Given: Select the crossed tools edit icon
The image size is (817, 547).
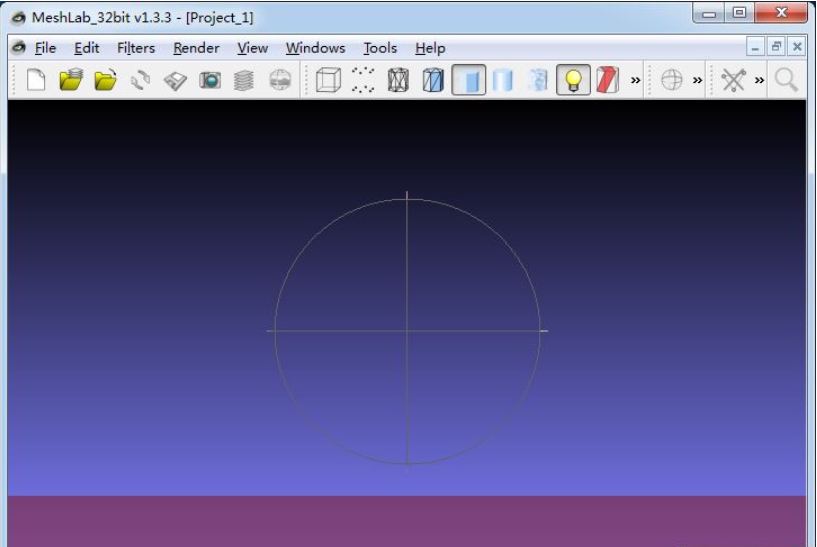Looking at the screenshot, I should point(733,80).
